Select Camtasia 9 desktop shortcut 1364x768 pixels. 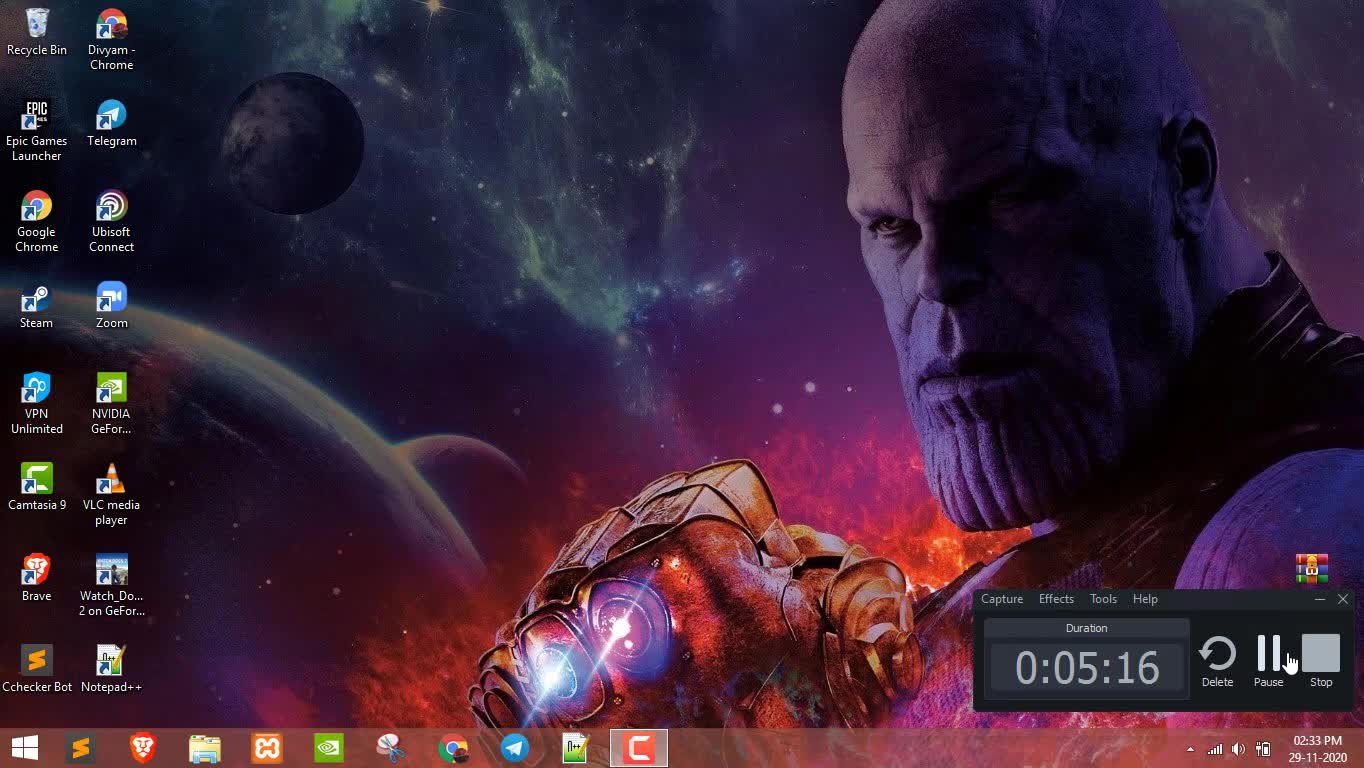(37, 488)
